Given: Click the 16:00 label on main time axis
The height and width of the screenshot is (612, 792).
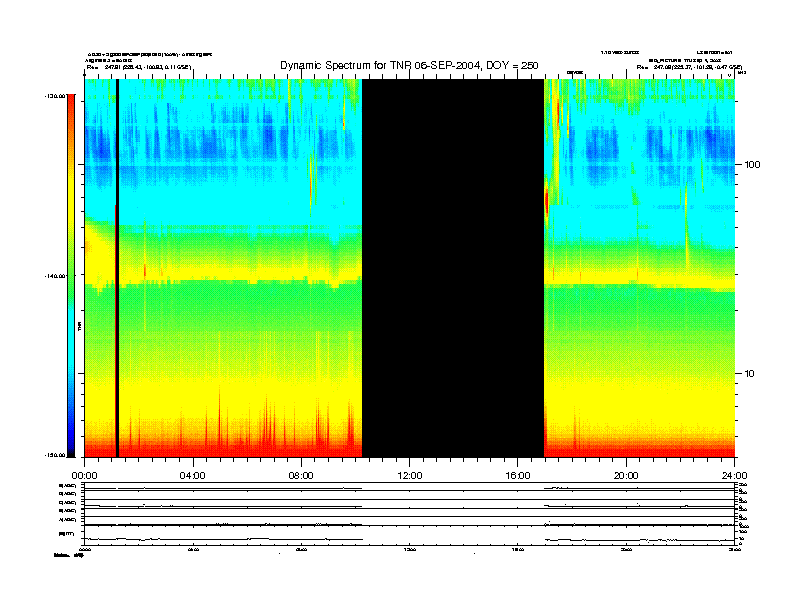Looking at the screenshot, I should (518, 476).
